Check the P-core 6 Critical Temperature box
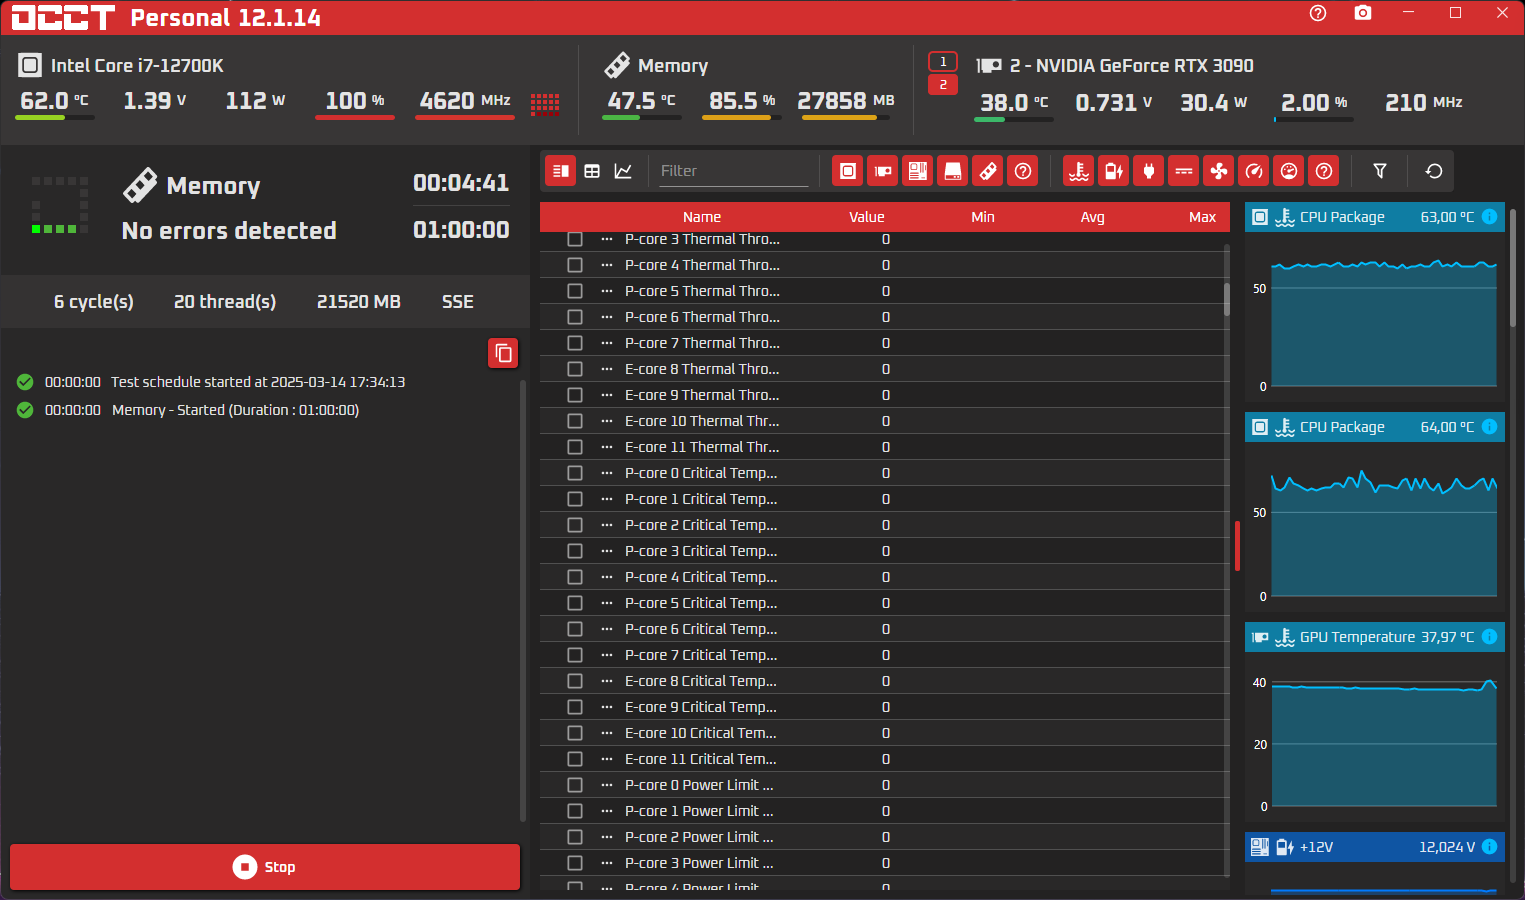Viewport: 1525px width, 900px height. tap(575, 629)
